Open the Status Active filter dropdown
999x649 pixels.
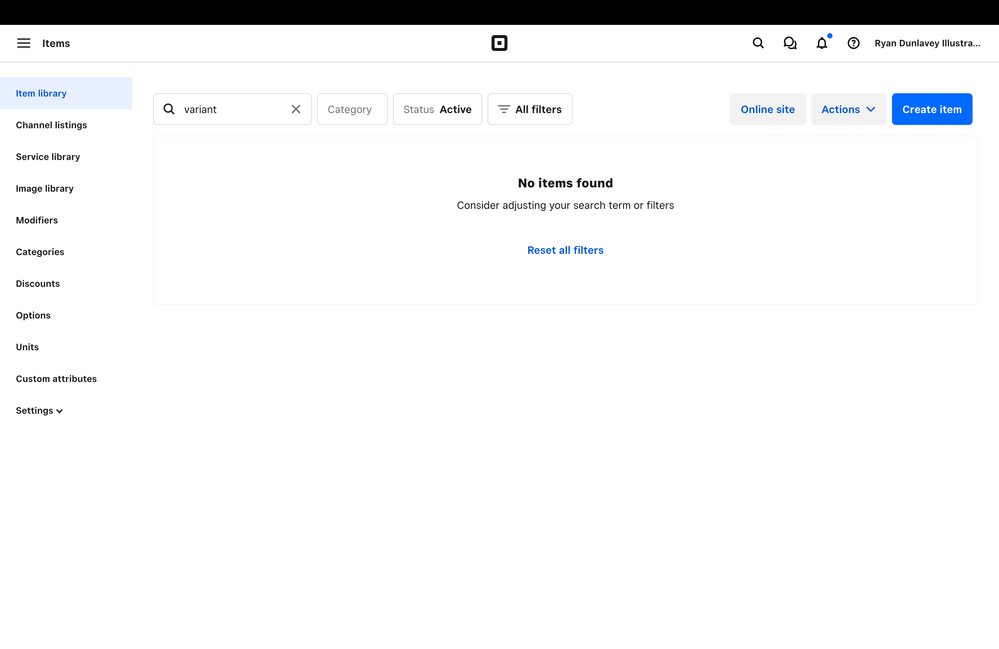point(437,109)
